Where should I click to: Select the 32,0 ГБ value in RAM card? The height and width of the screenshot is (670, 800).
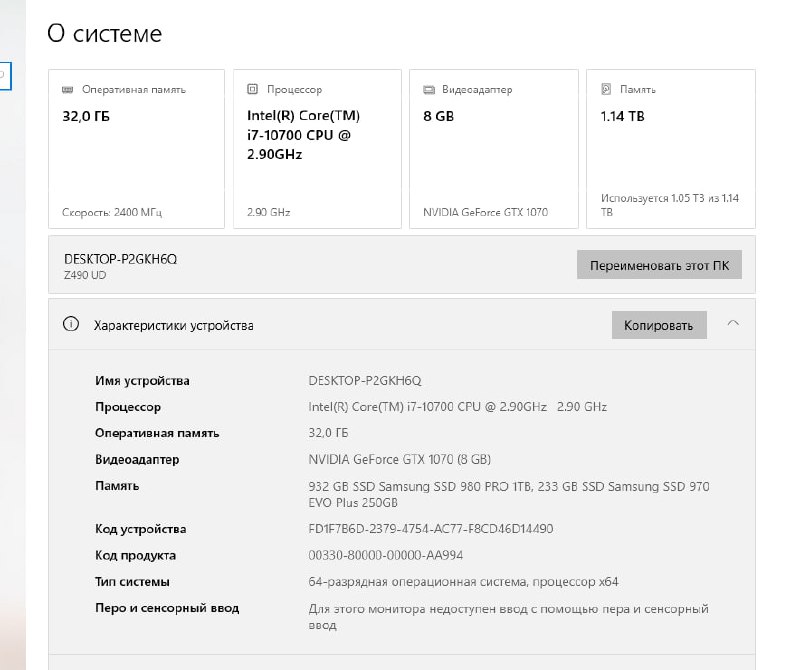point(86,116)
